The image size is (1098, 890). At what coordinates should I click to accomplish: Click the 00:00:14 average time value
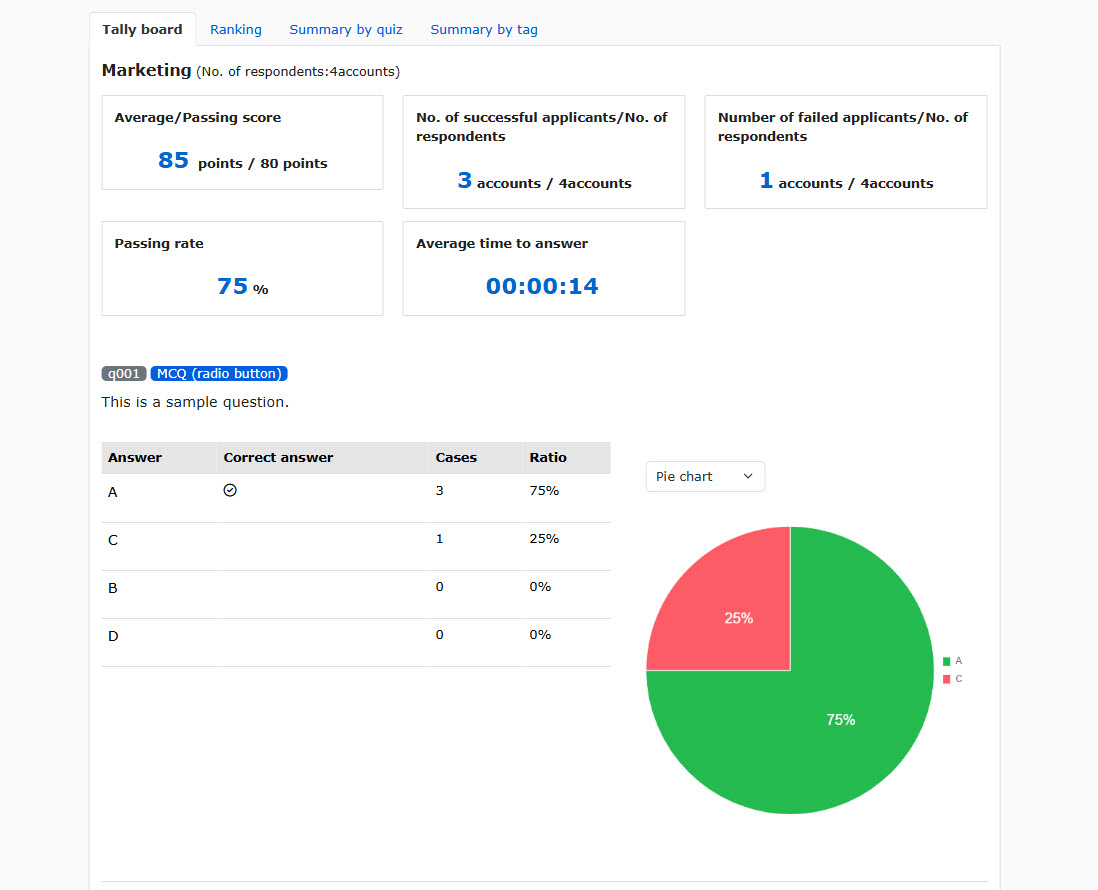pos(542,287)
